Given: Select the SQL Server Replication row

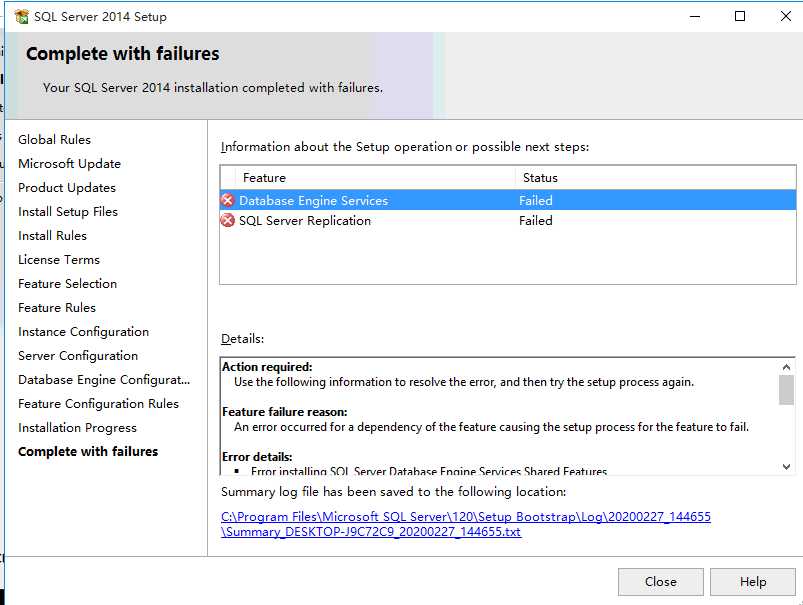Looking at the screenshot, I should 508,221.
